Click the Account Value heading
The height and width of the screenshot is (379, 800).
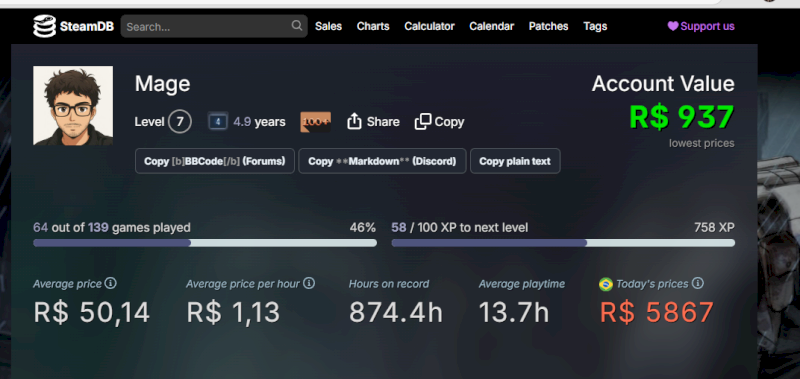click(663, 84)
